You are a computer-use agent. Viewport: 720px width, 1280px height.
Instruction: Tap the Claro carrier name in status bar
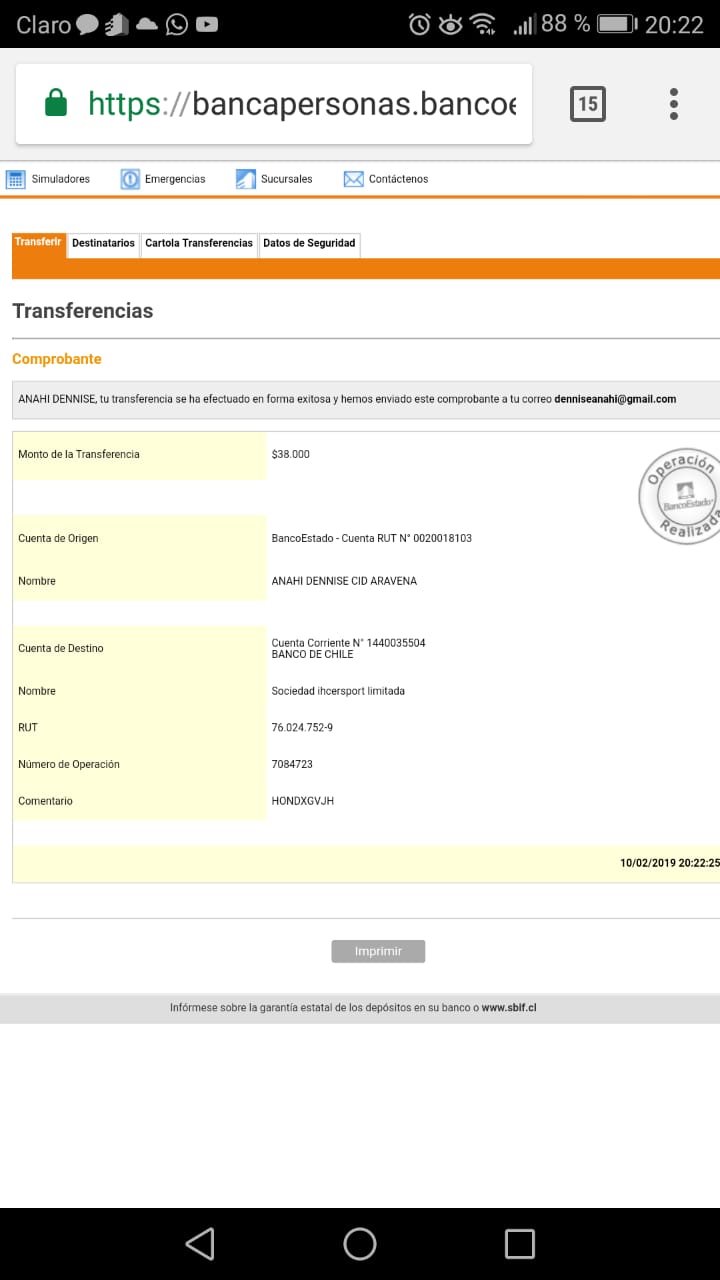point(44,24)
